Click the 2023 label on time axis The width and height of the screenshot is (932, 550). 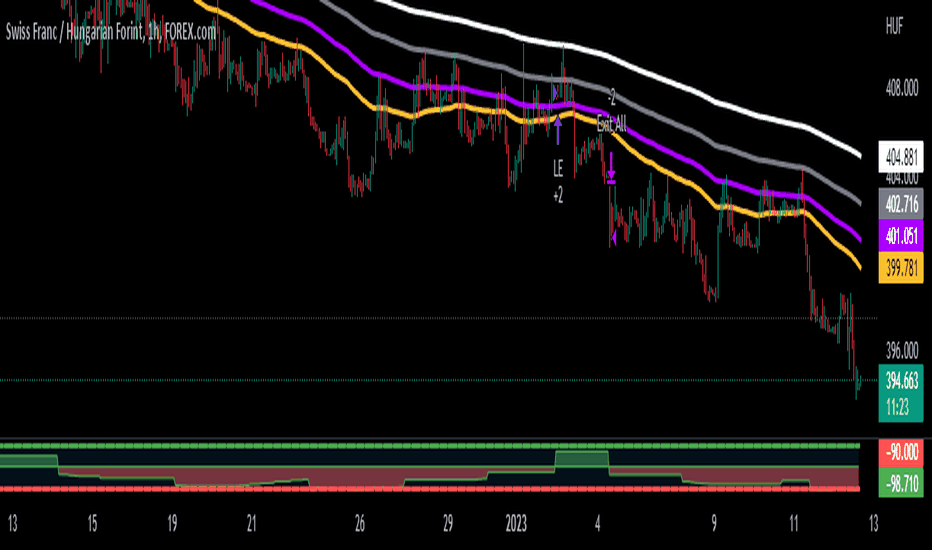coord(516,524)
